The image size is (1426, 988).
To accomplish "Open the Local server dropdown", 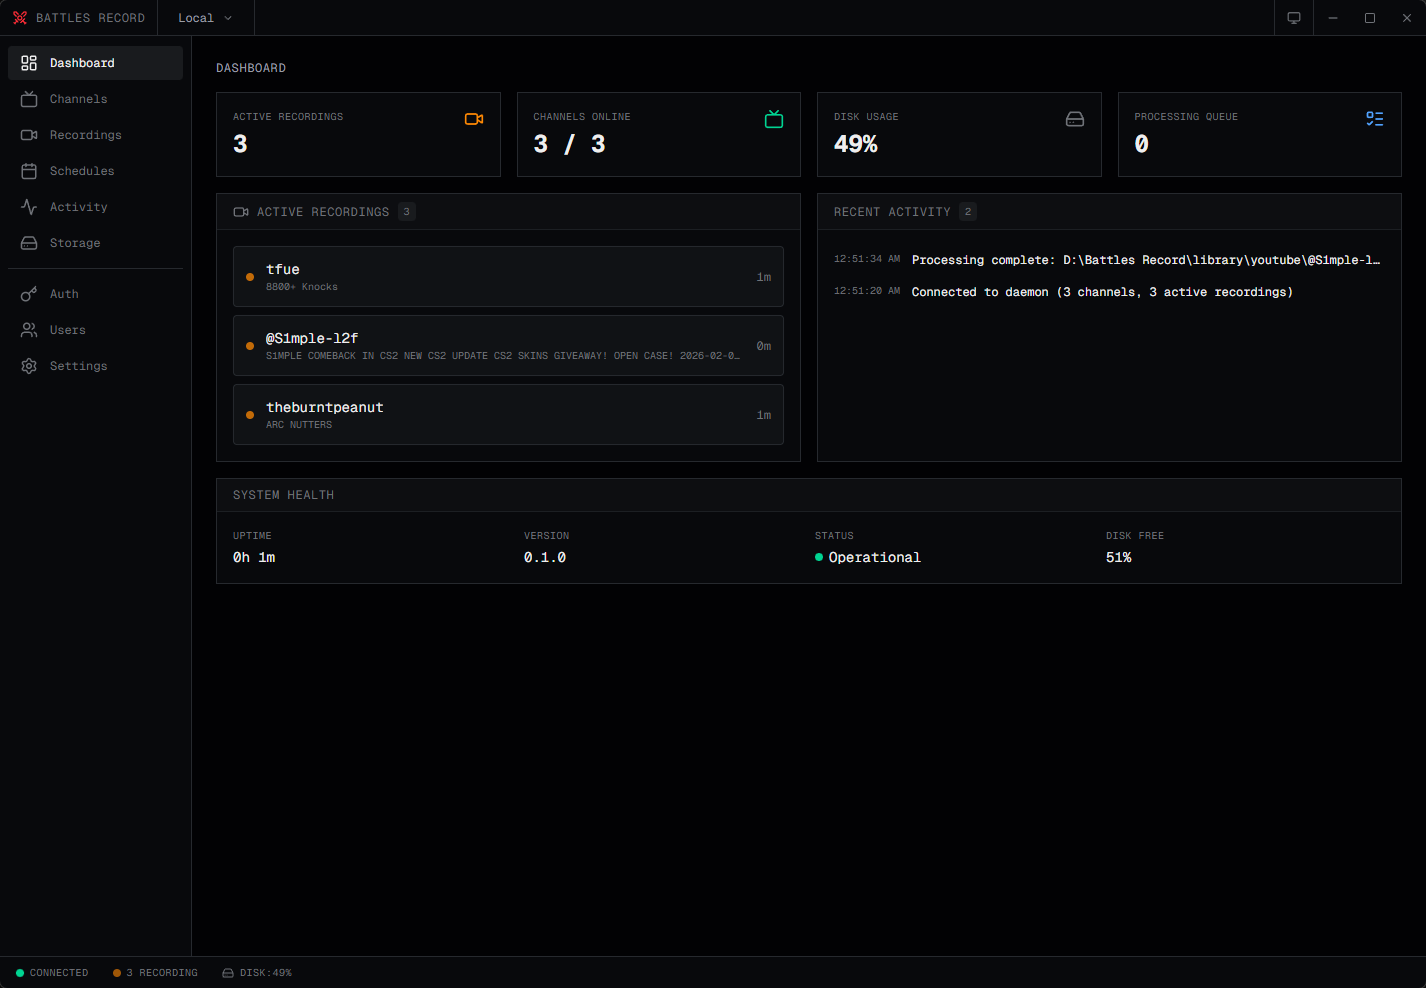I will (204, 17).
